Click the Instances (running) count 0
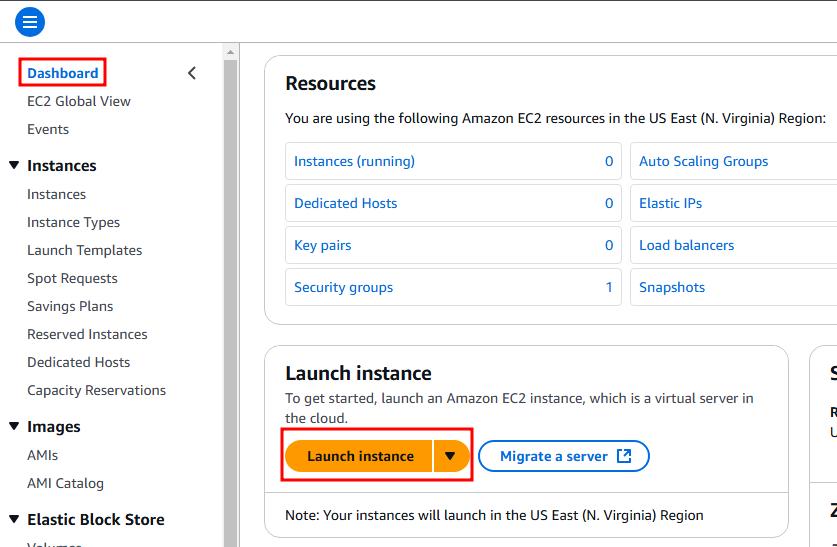The height and width of the screenshot is (547, 837). coord(609,161)
